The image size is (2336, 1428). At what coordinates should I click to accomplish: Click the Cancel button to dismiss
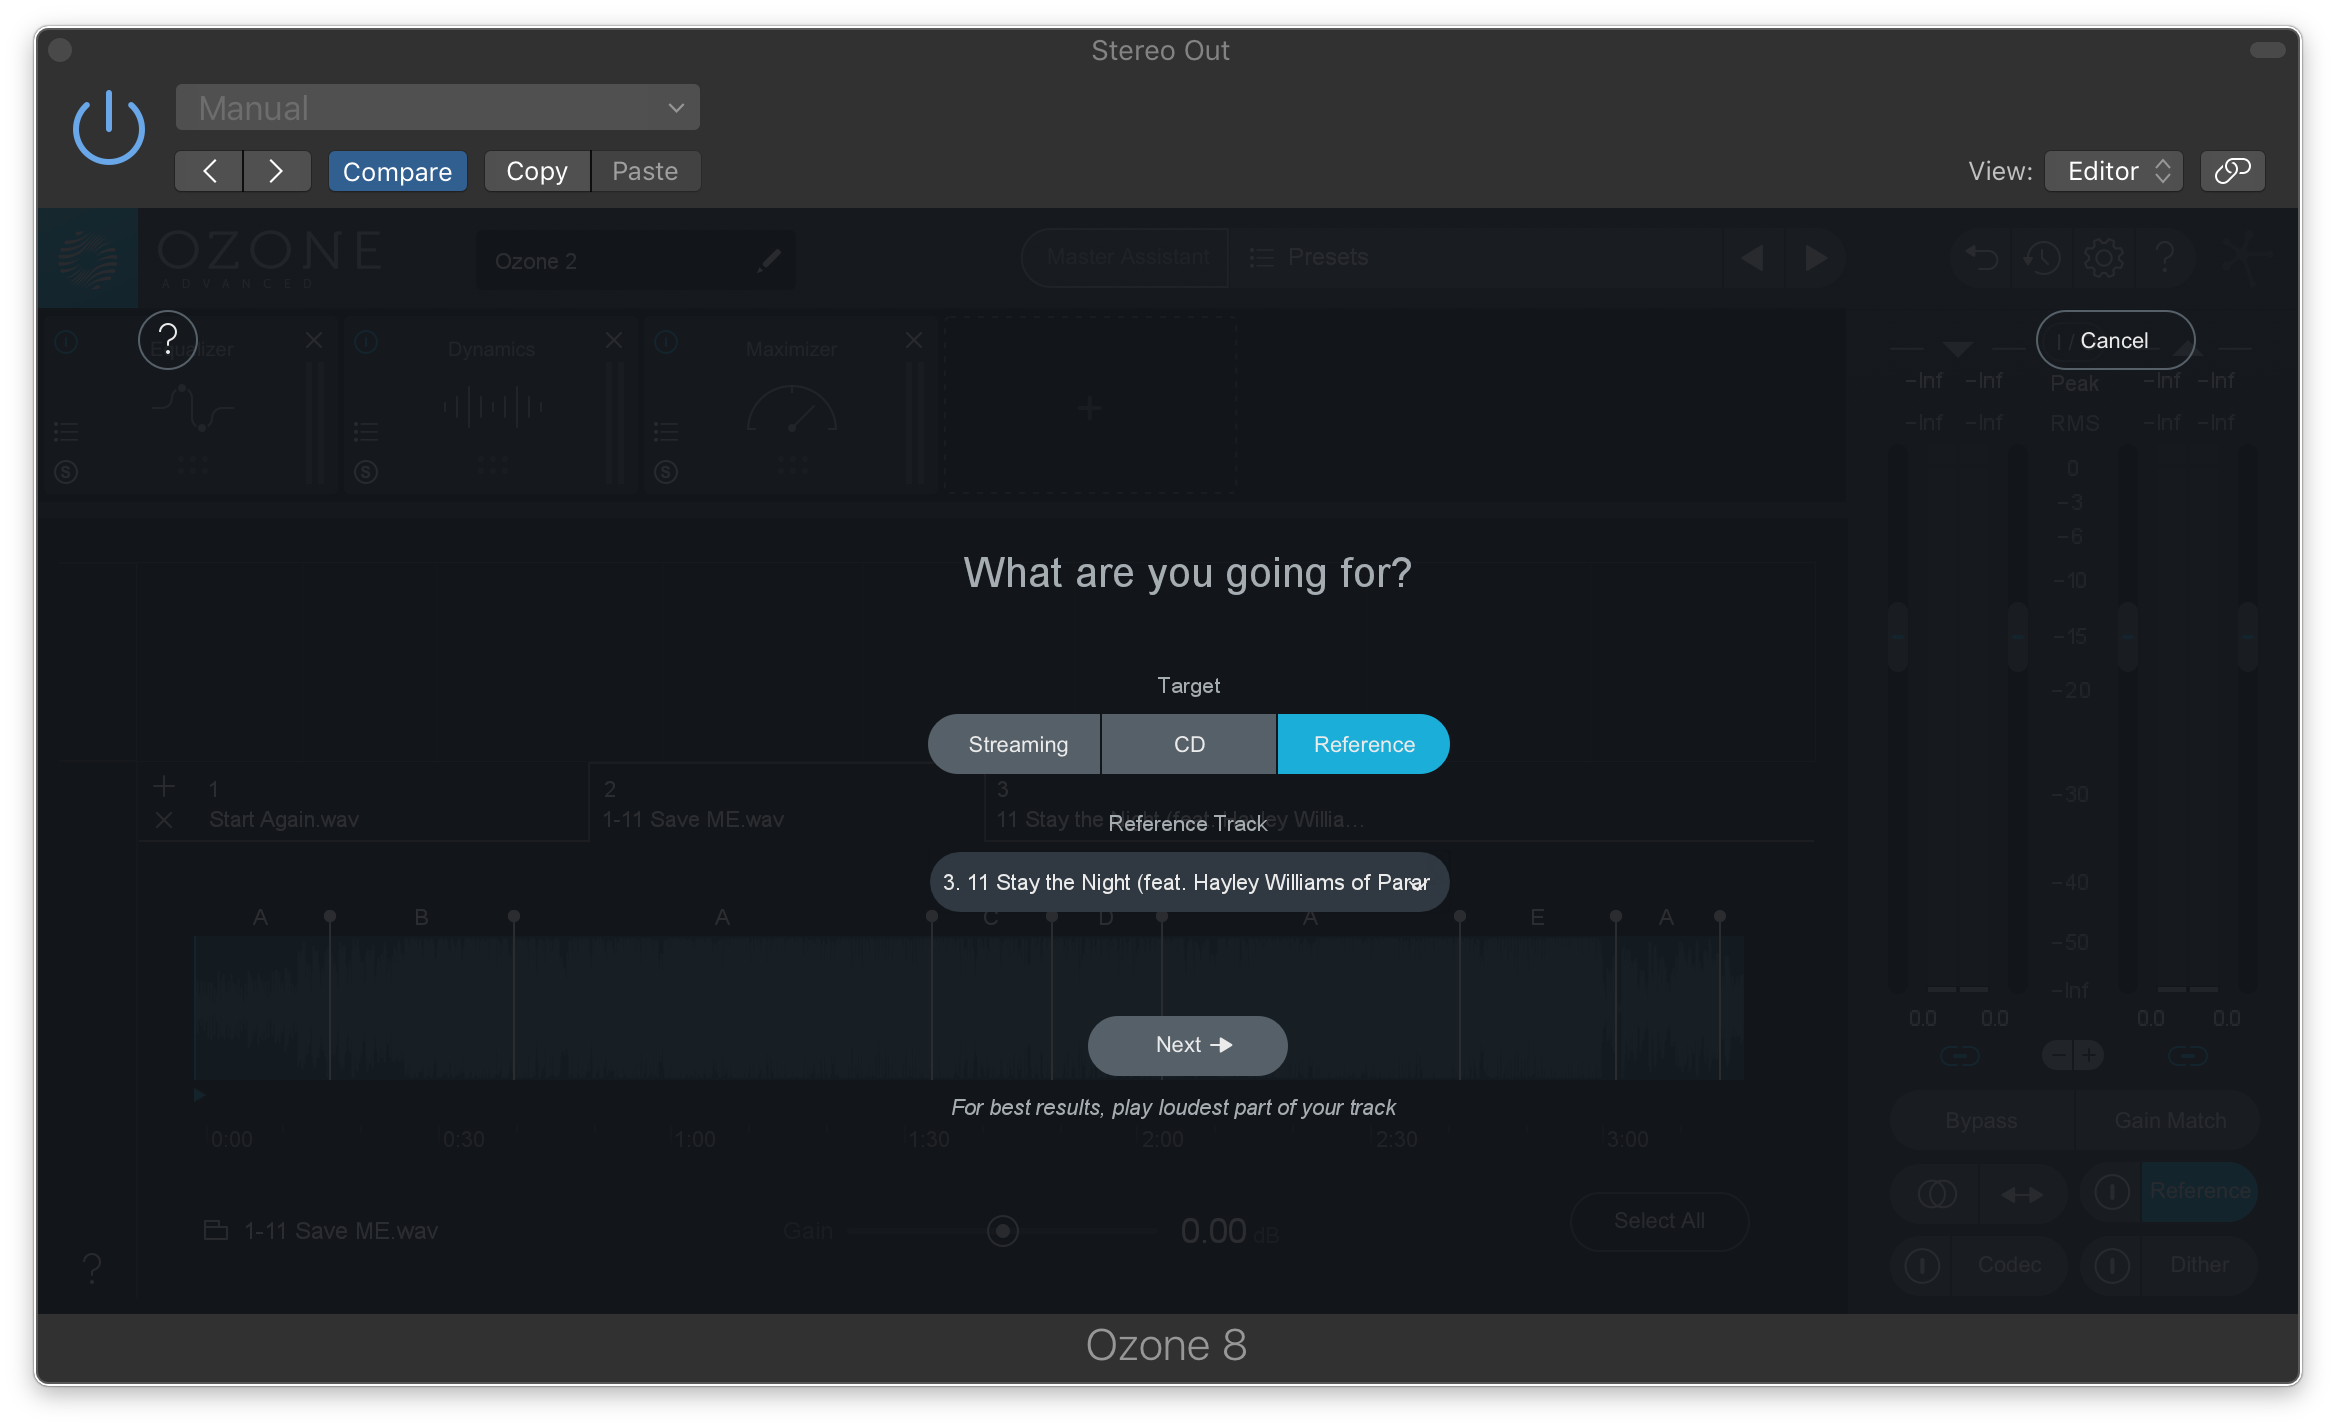[2112, 340]
